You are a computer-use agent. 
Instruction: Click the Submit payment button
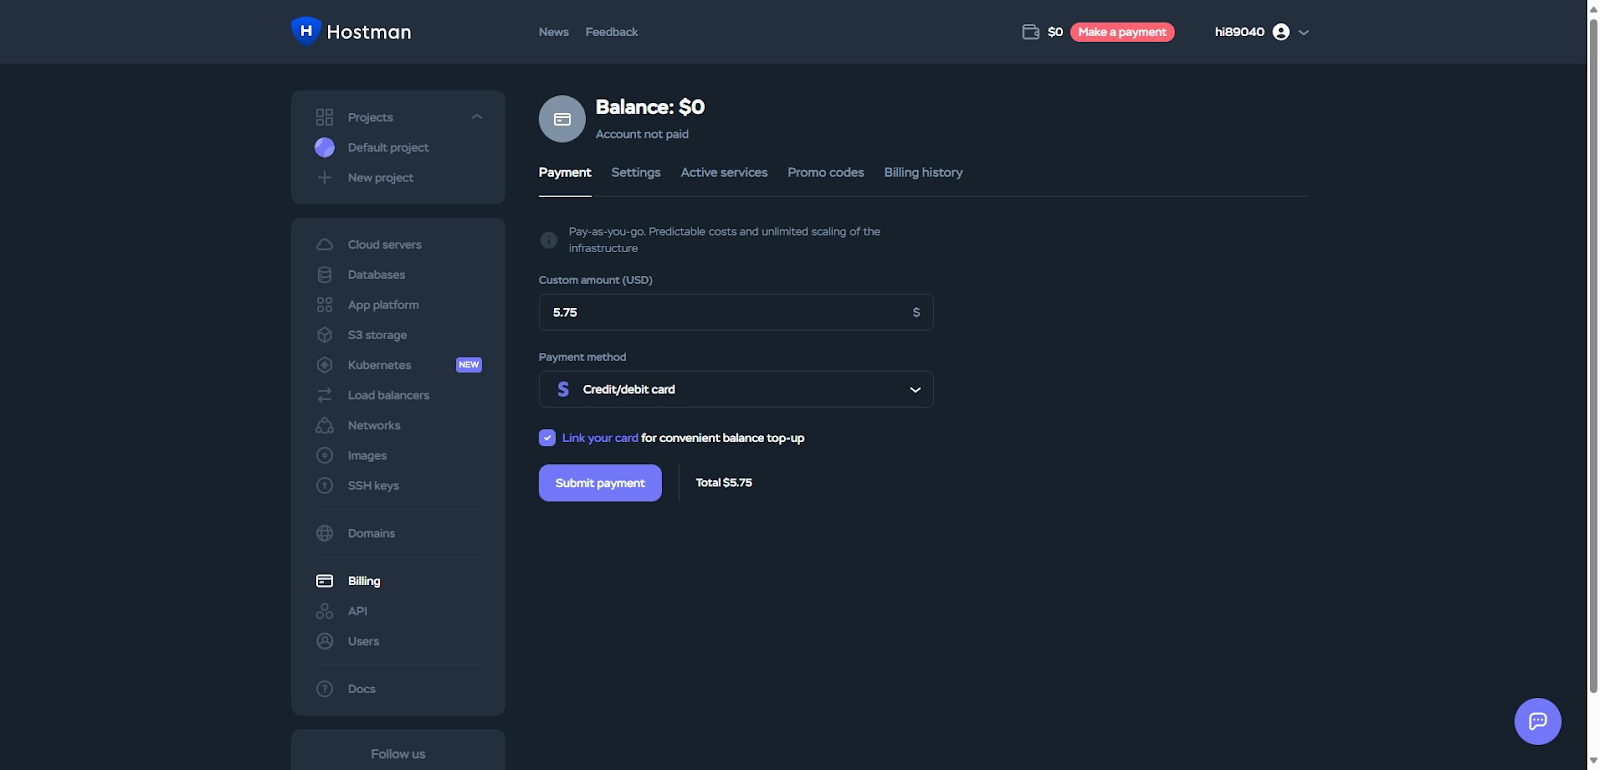click(x=600, y=483)
